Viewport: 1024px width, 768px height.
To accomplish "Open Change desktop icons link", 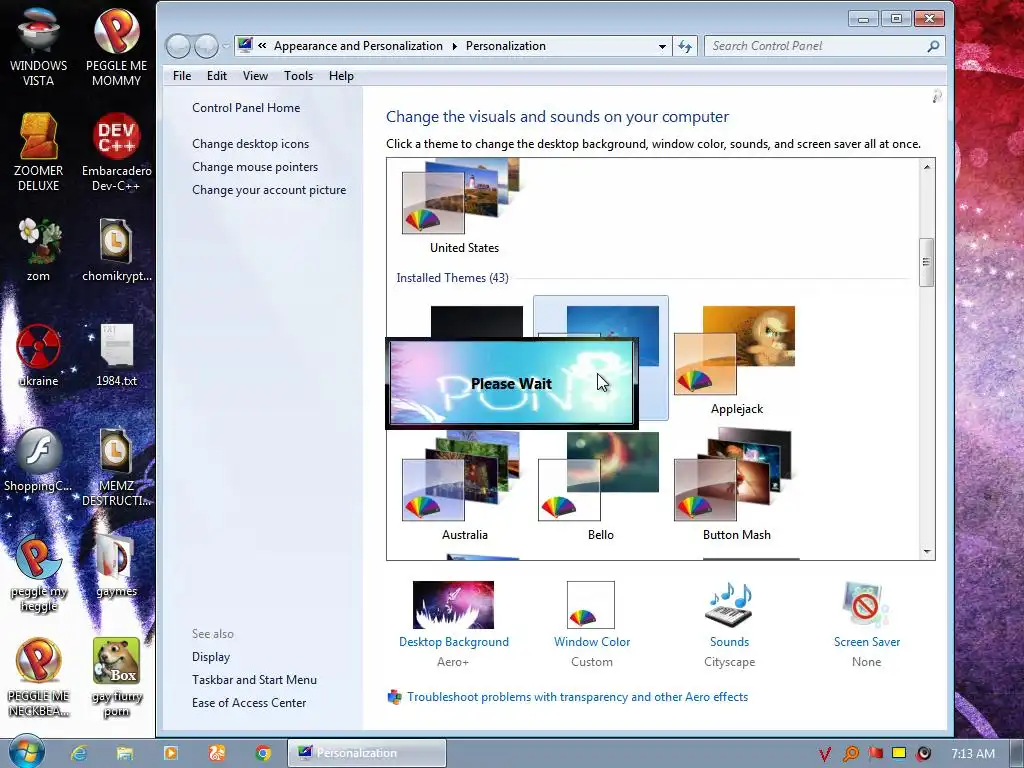I will pos(251,144).
